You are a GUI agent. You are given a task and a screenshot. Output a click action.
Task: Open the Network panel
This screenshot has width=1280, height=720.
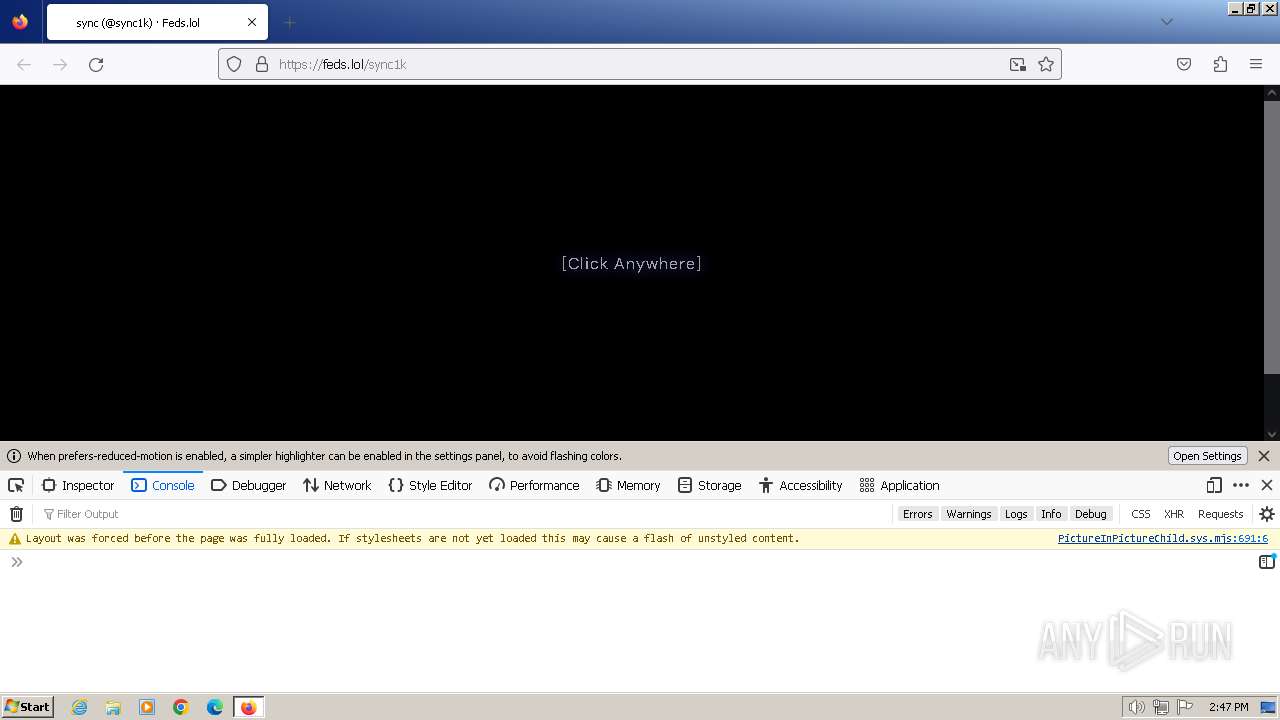[x=337, y=485]
